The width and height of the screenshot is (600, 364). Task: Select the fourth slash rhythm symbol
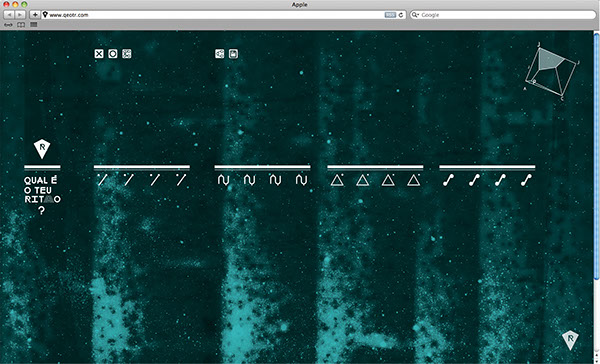tap(181, 180)
